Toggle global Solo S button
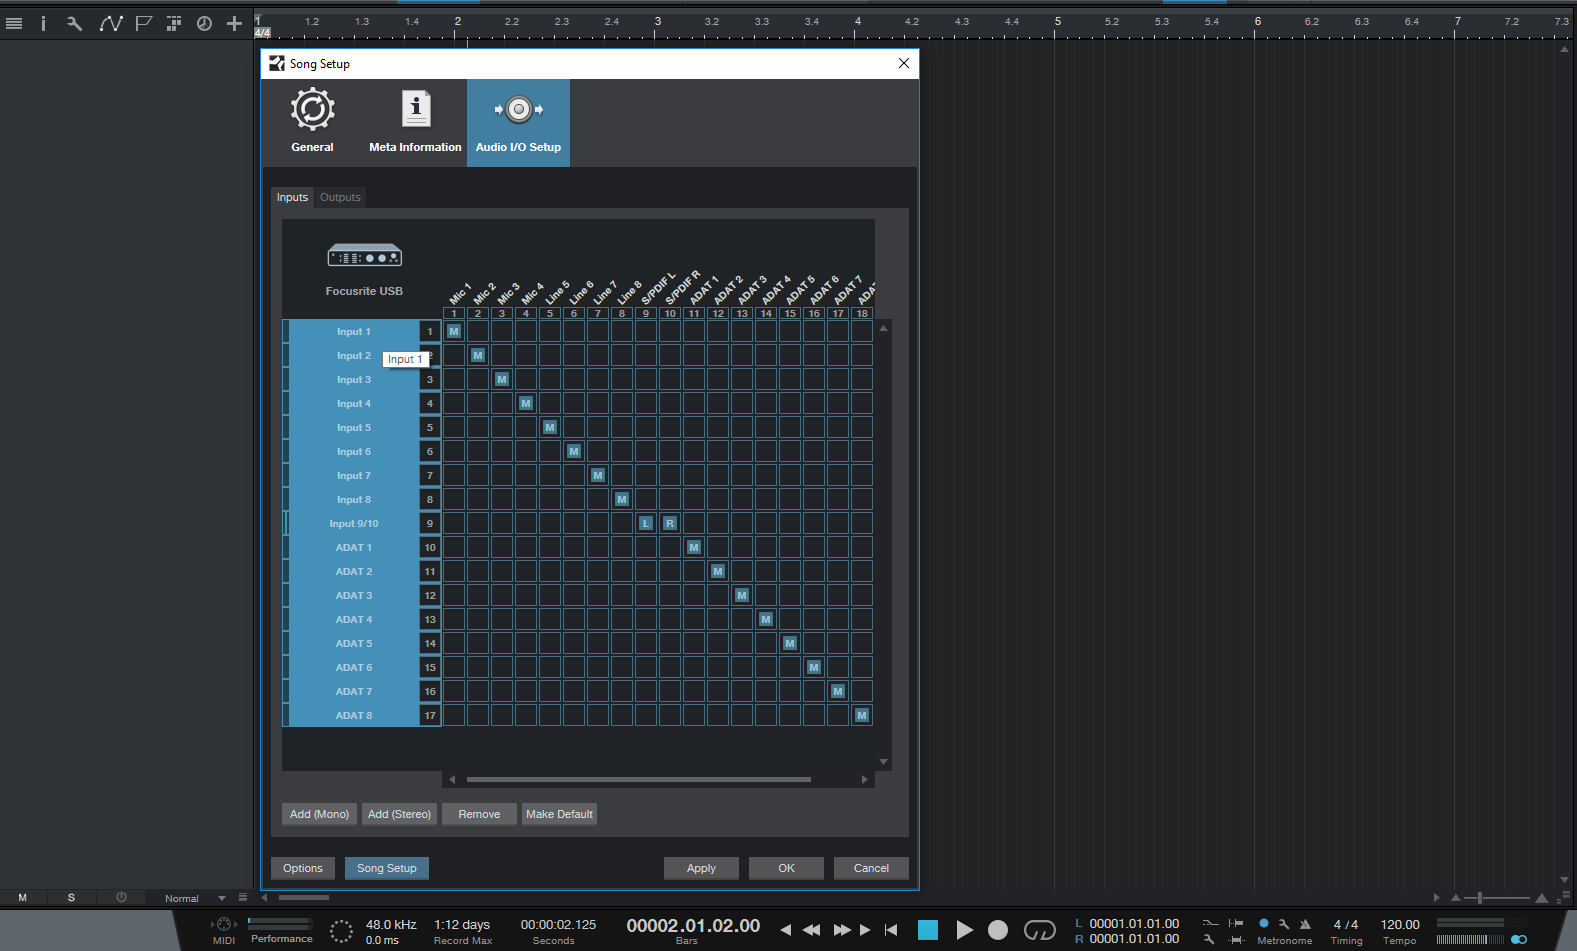Image resolution: width=1577 pixels, height=951 pixels. tap(71, 898)
